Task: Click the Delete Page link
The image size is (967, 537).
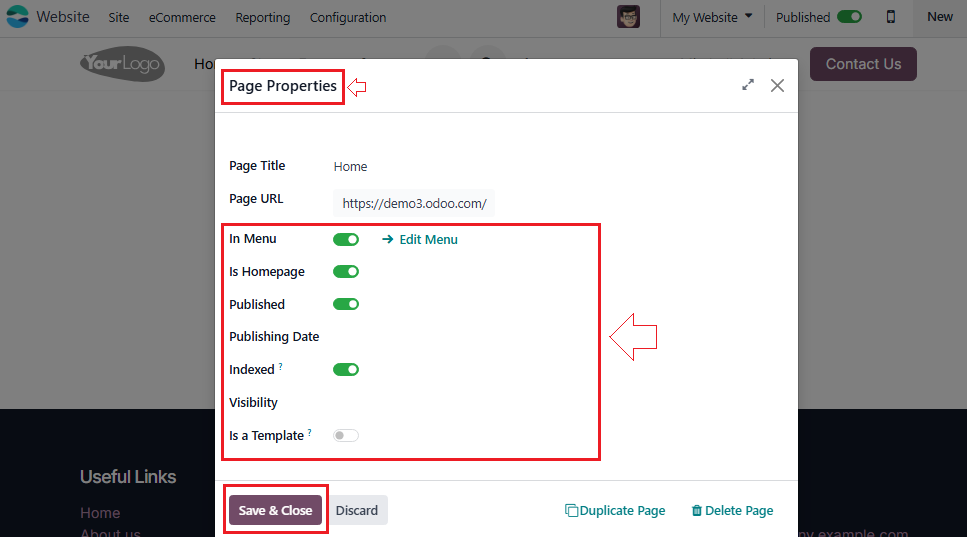Action: coord(739,510)
